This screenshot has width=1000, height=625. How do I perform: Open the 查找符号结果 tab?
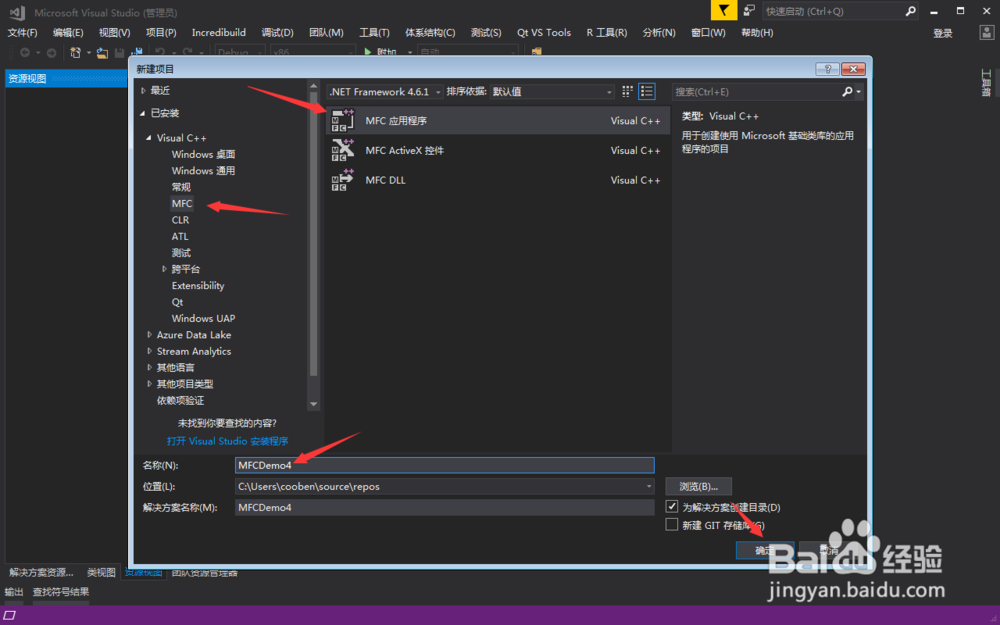[61, 592]
